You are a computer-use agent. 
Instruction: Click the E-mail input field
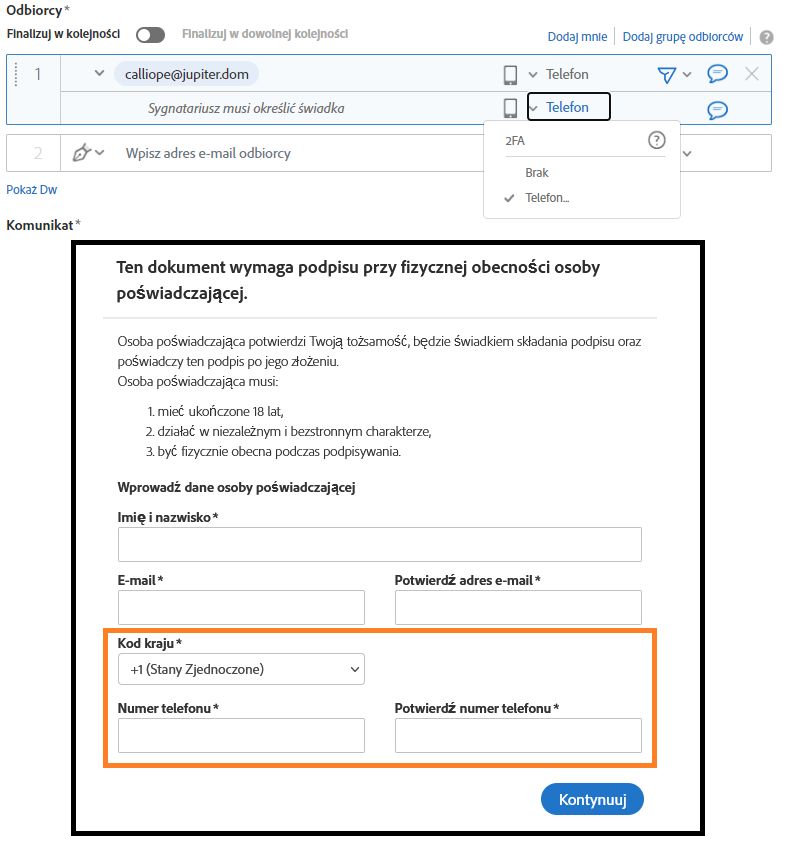[241, 608]
